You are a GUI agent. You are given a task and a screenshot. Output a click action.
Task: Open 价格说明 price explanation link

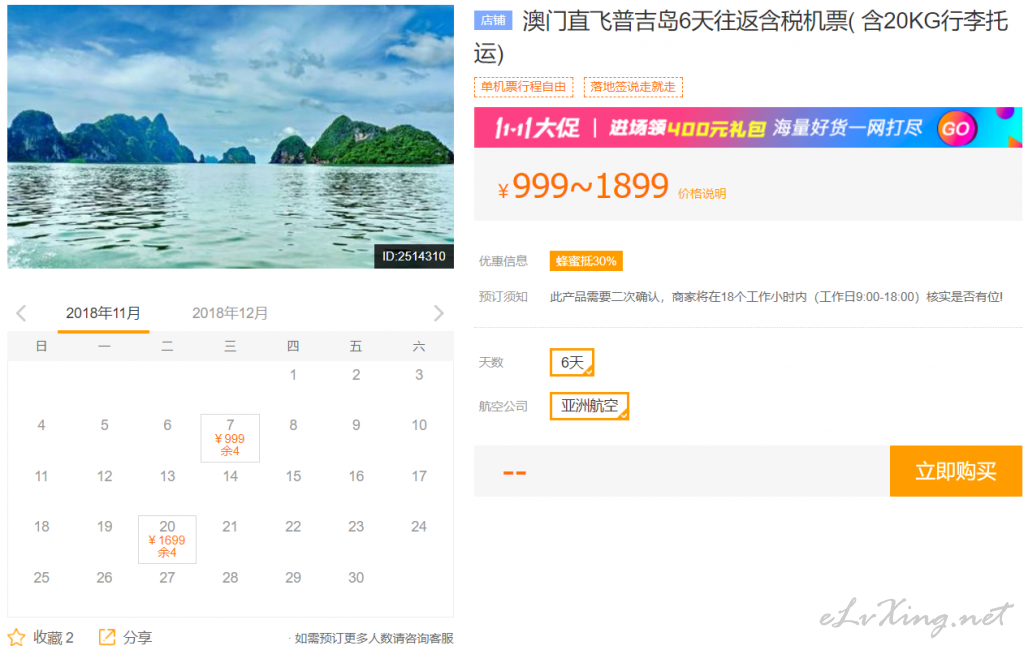(x=702, y=193)
